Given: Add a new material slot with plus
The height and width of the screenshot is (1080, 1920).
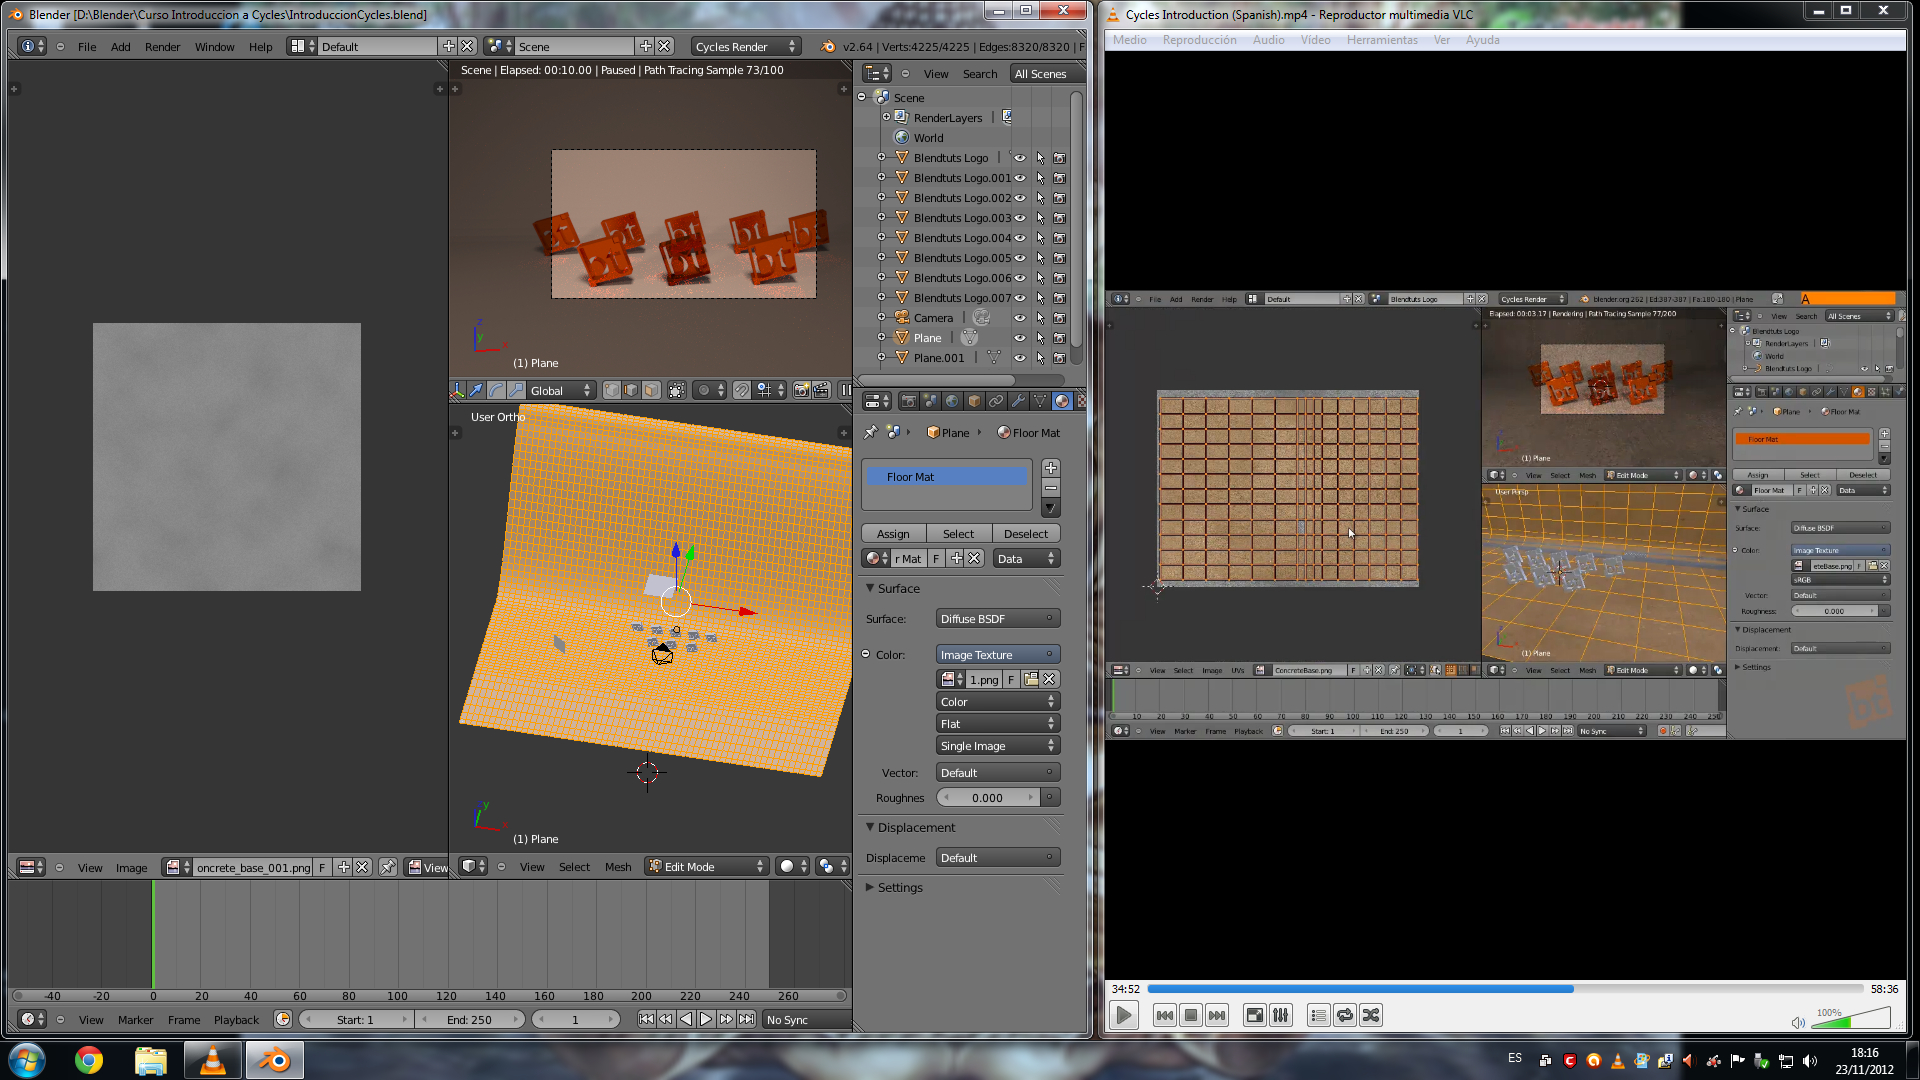Looking at the screenshot, I should (x=1051, y=468).
